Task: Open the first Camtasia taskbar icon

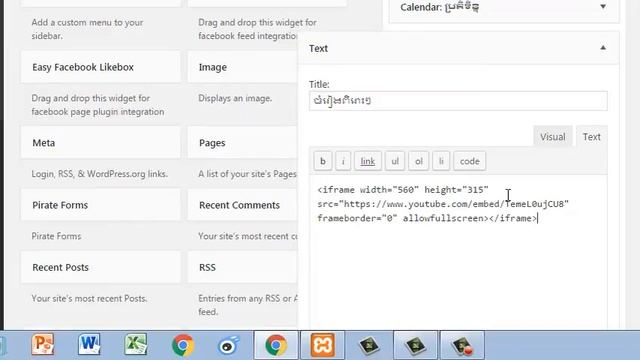Action: point(369,345)
